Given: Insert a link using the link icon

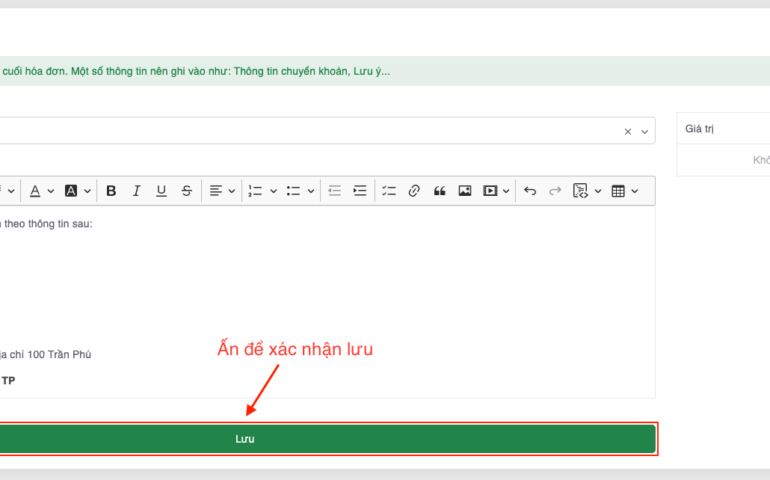Looking at the screenshot, I should click(414, 191).
